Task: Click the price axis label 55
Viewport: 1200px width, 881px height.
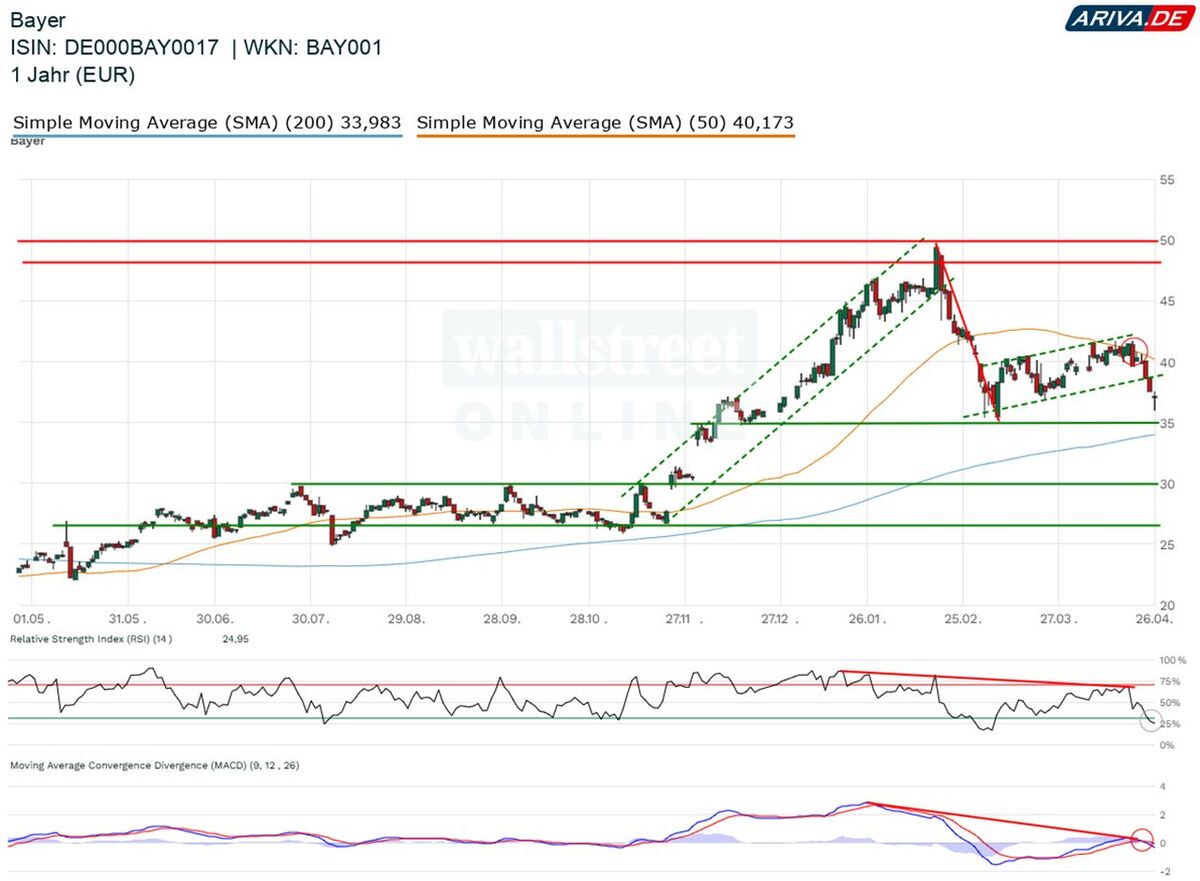Action: 1166,180
